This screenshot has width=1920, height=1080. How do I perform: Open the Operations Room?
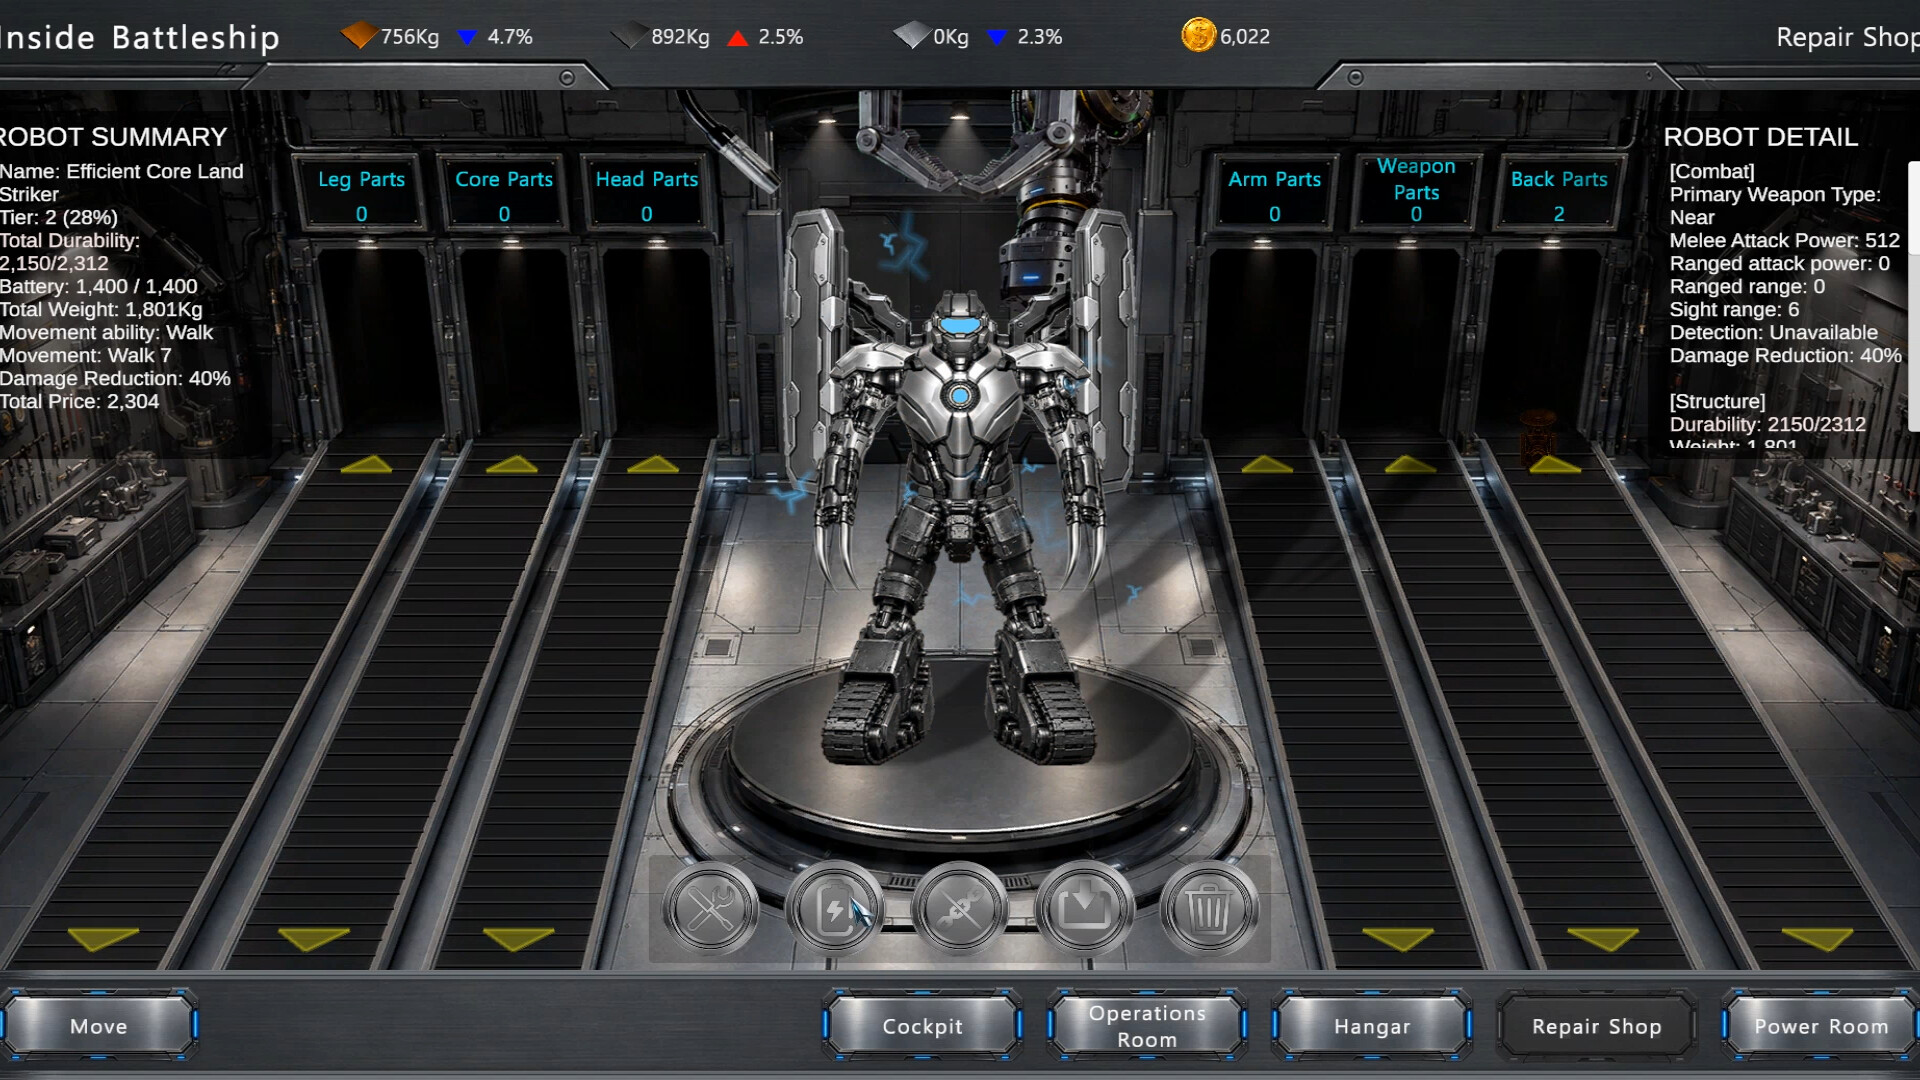1147,1025
